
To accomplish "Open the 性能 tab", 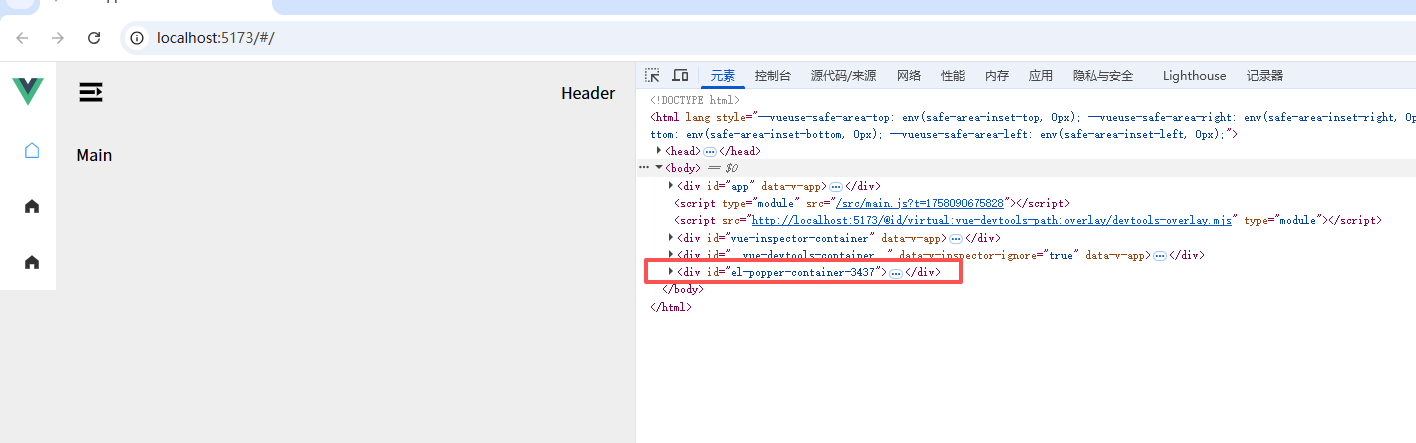I will (953, 76).
